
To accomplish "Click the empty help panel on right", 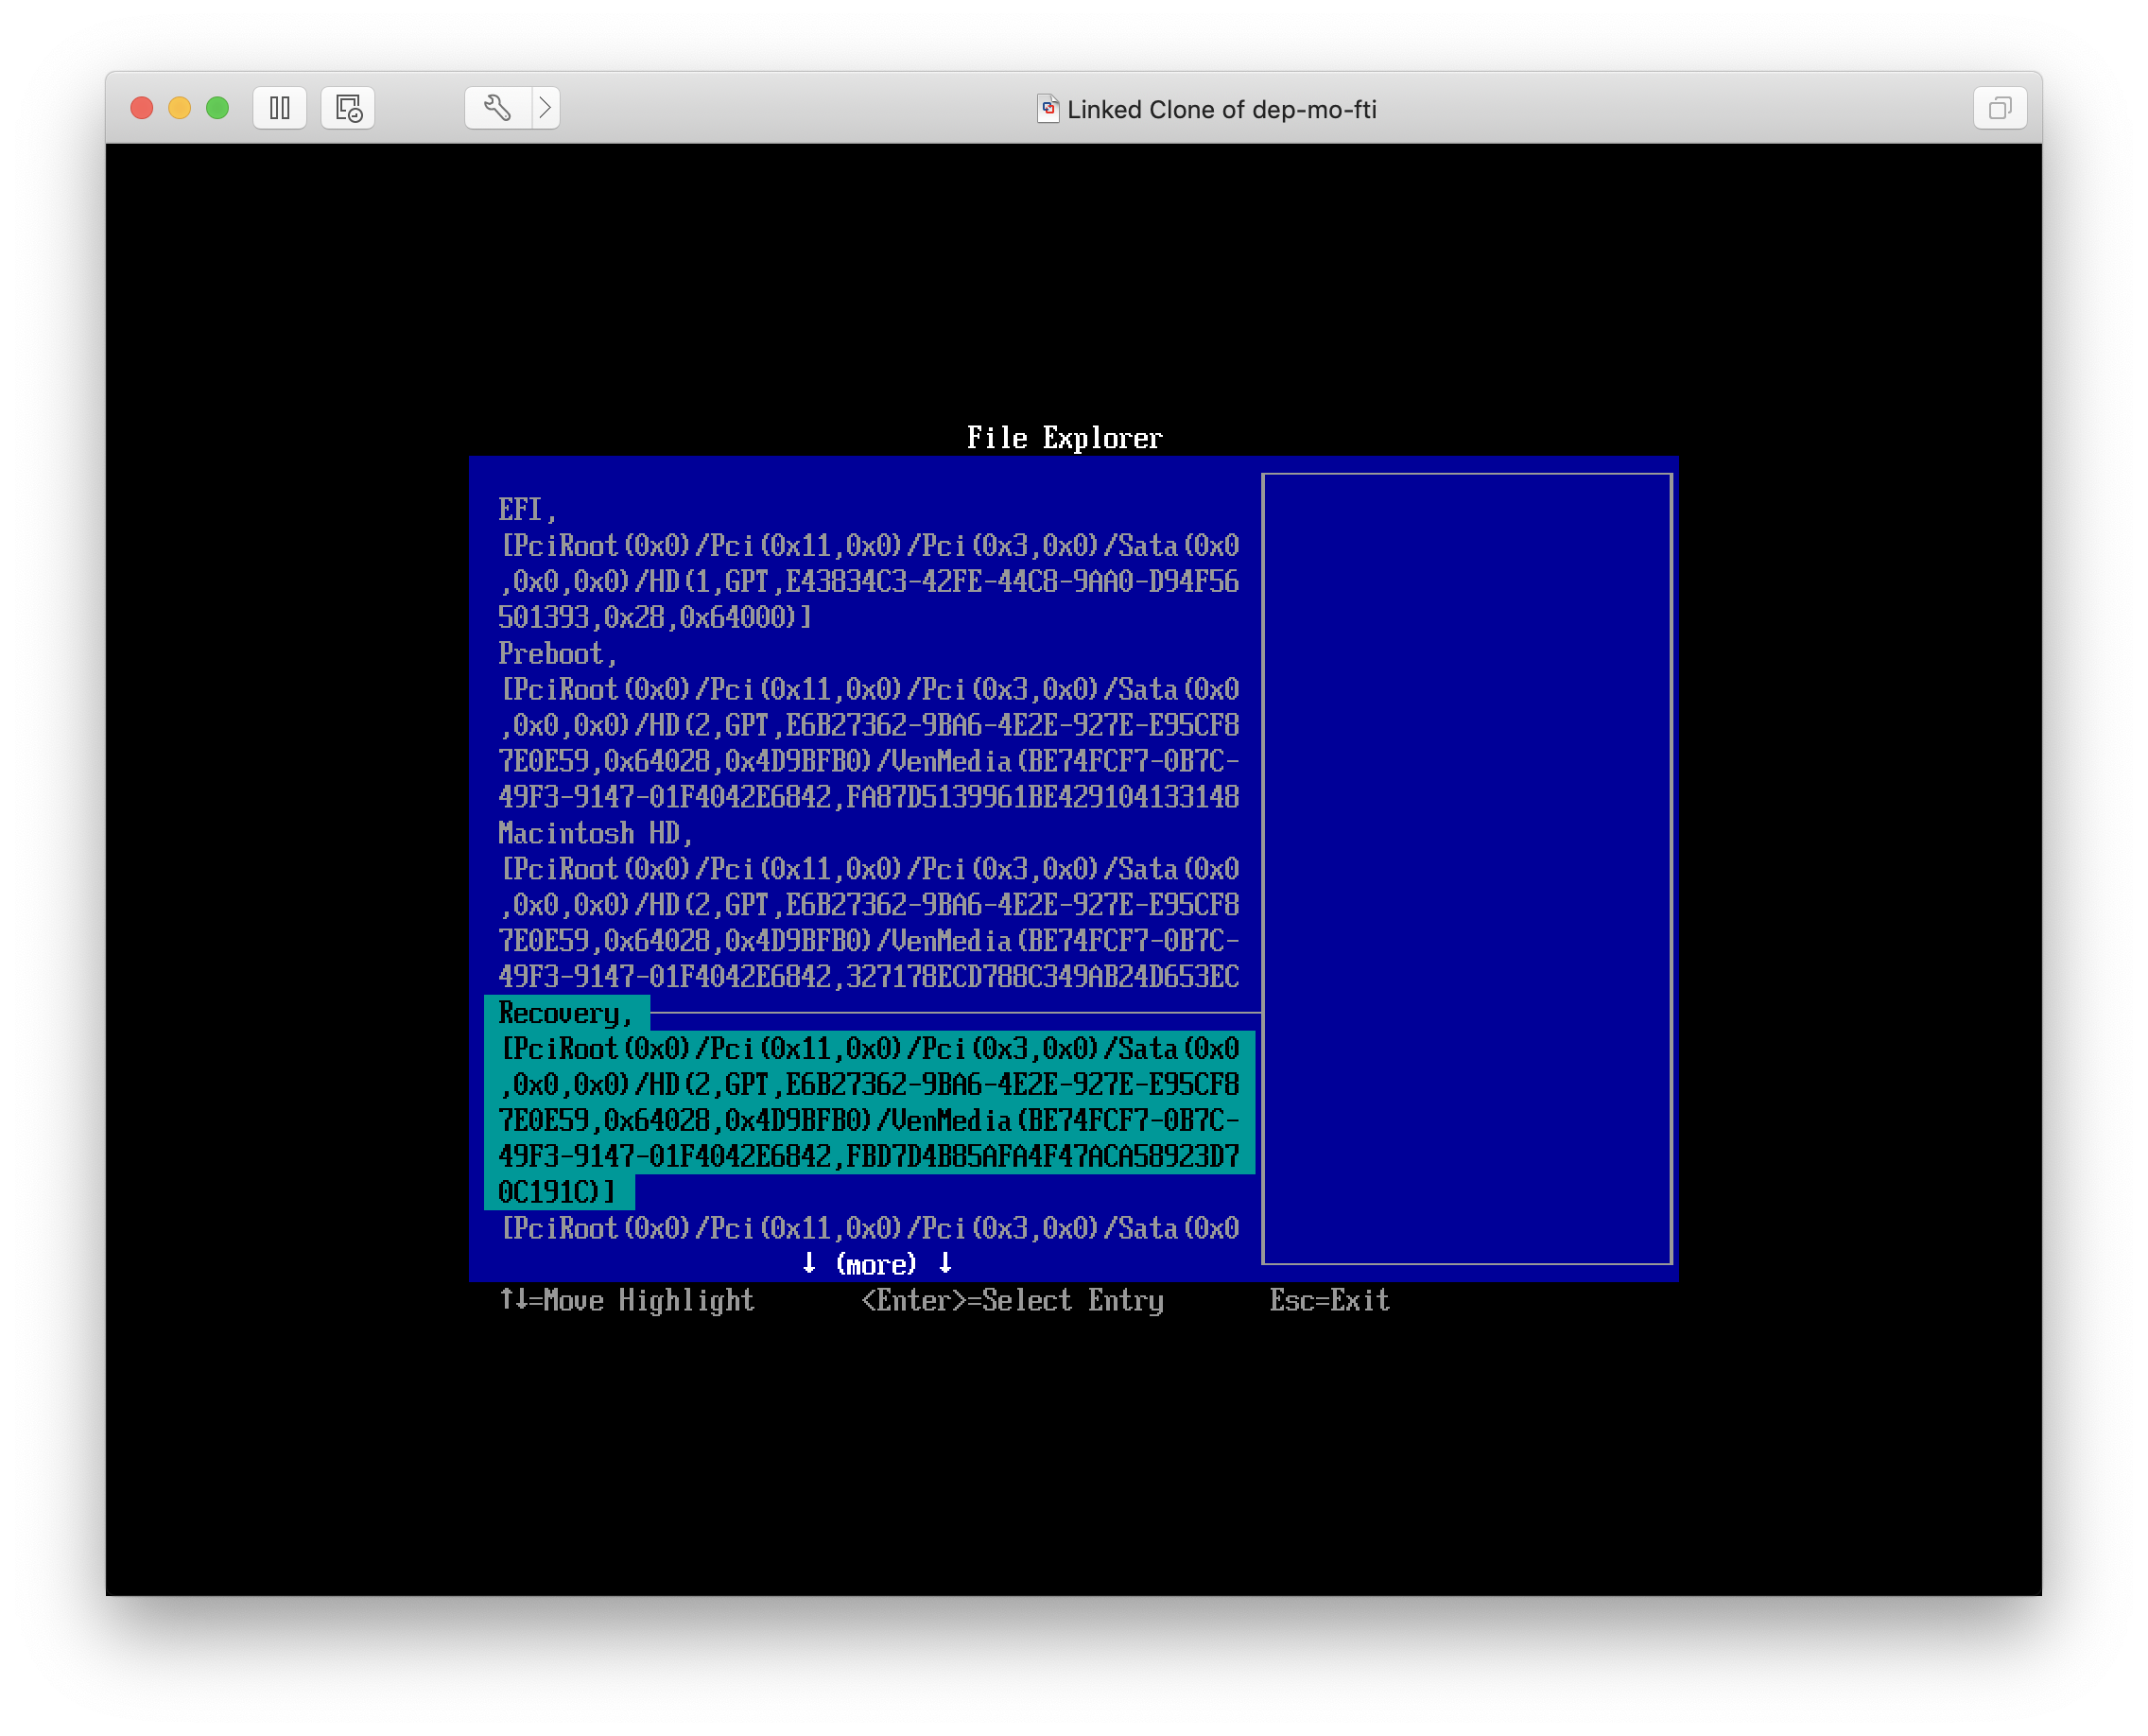I will (x=1466, y=868).
